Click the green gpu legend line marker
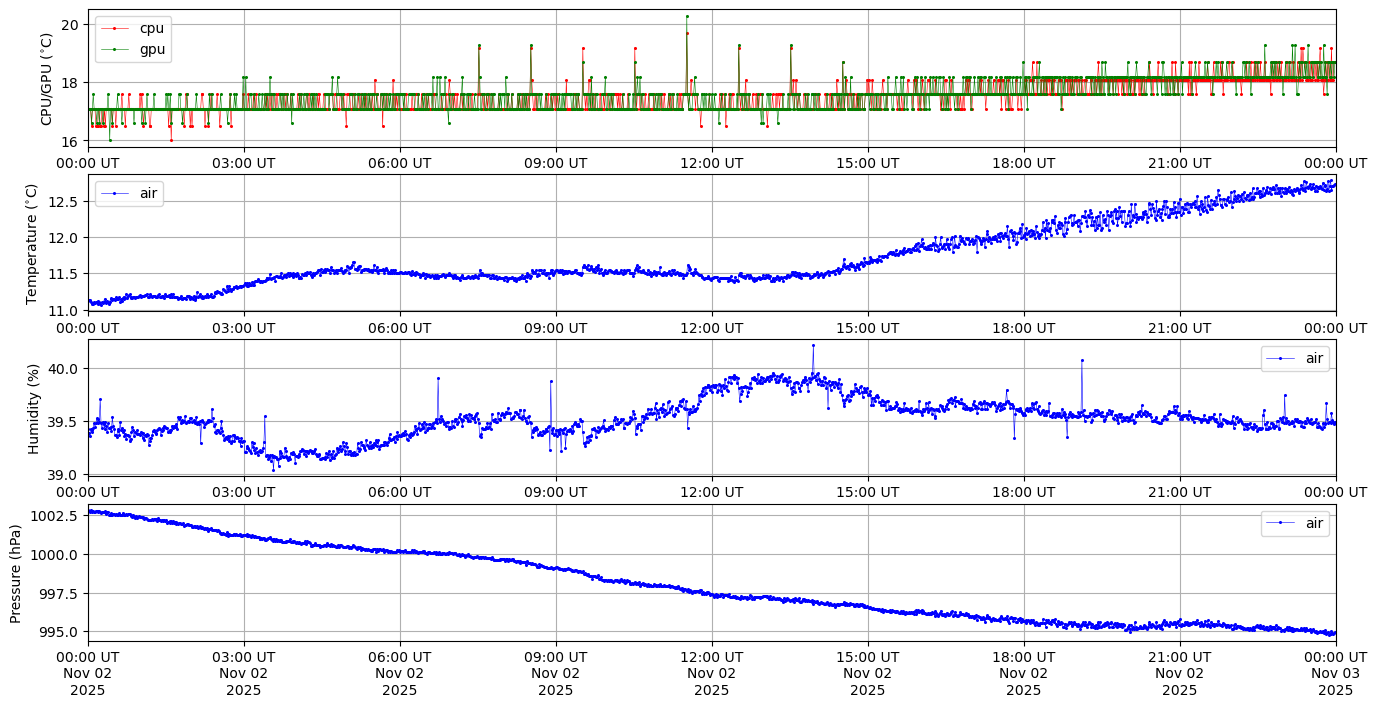This screenshot has height=707, width=1377. click(117, 48)
